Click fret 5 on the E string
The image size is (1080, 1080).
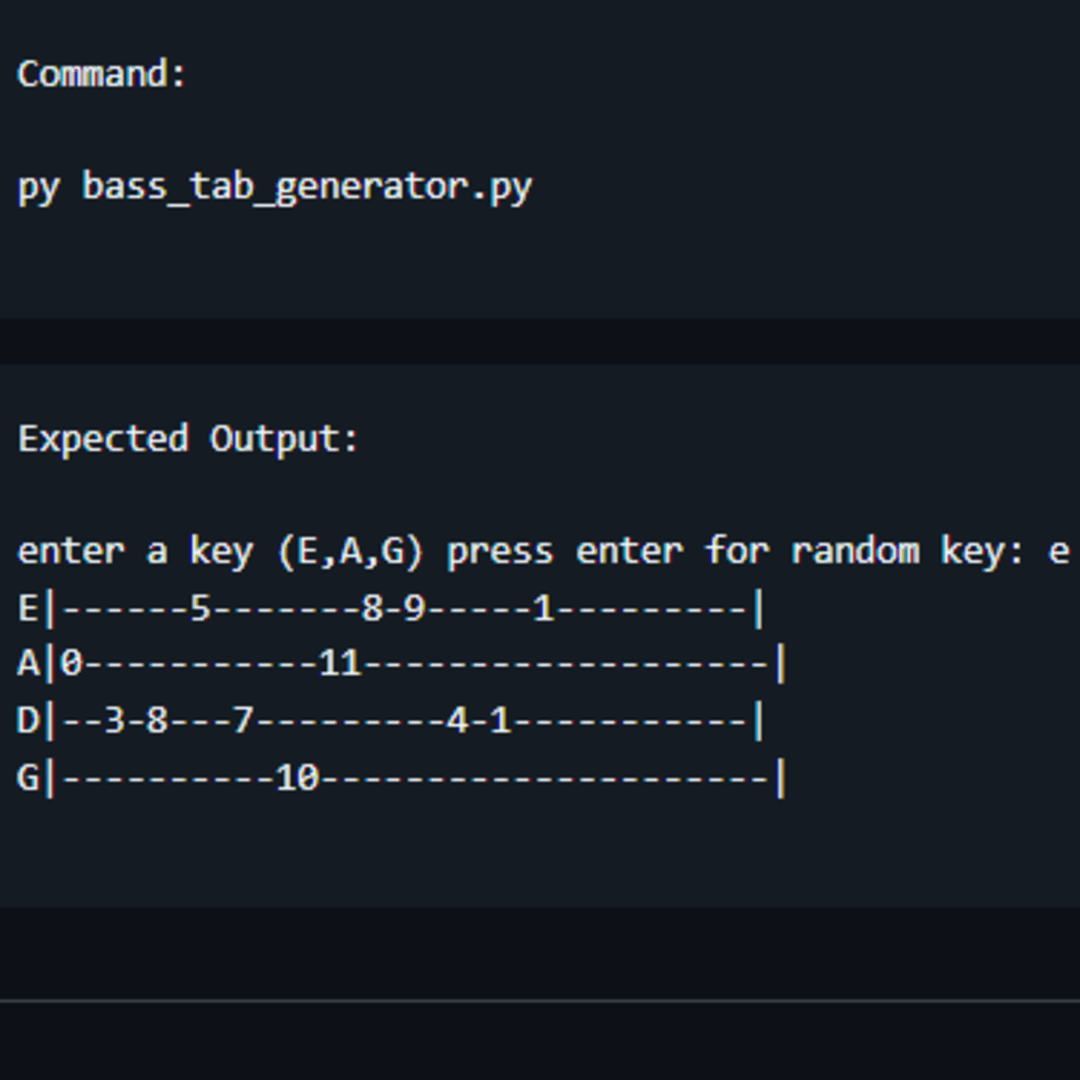200,608
